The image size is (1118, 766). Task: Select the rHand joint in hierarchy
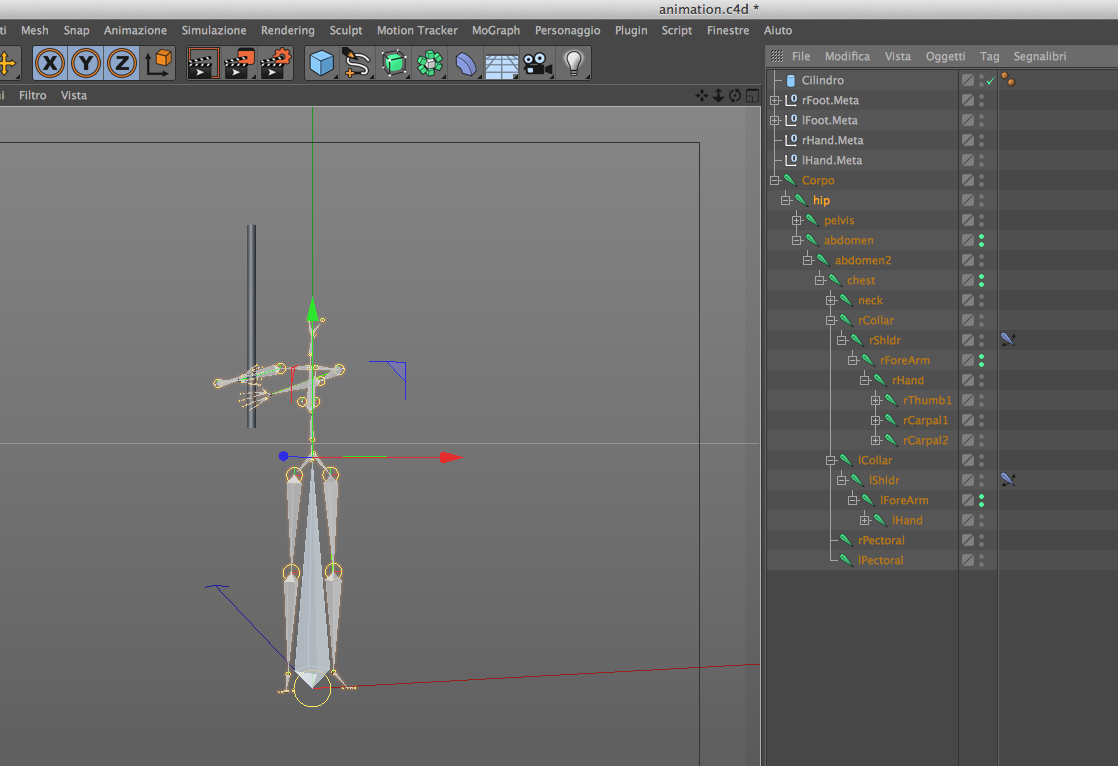pos(908,380)
